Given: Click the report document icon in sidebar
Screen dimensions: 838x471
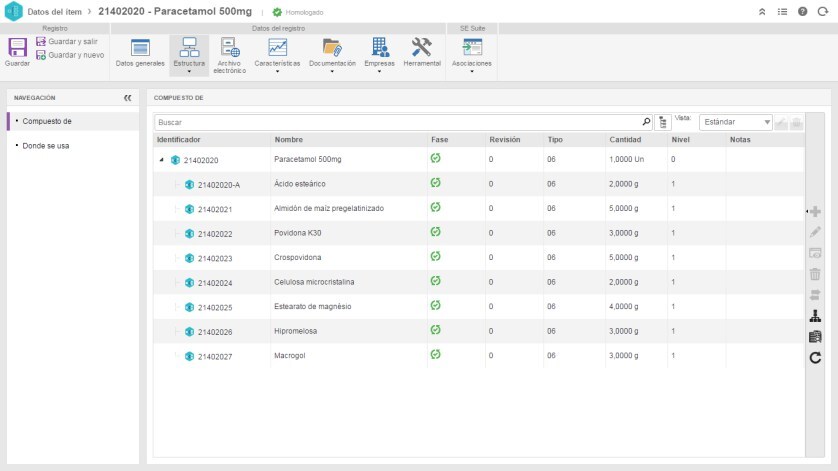Looking at the screenshot, I should (815, 336).
